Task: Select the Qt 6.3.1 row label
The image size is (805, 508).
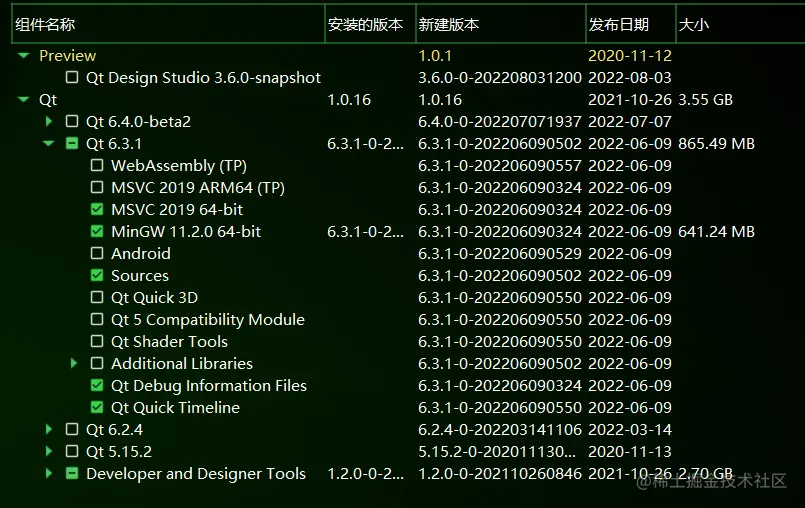Action: (x=113, y=143)
